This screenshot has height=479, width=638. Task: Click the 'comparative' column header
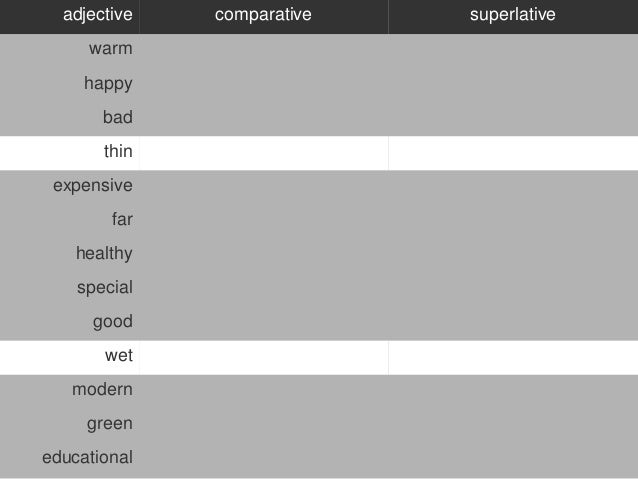(264, 15)
